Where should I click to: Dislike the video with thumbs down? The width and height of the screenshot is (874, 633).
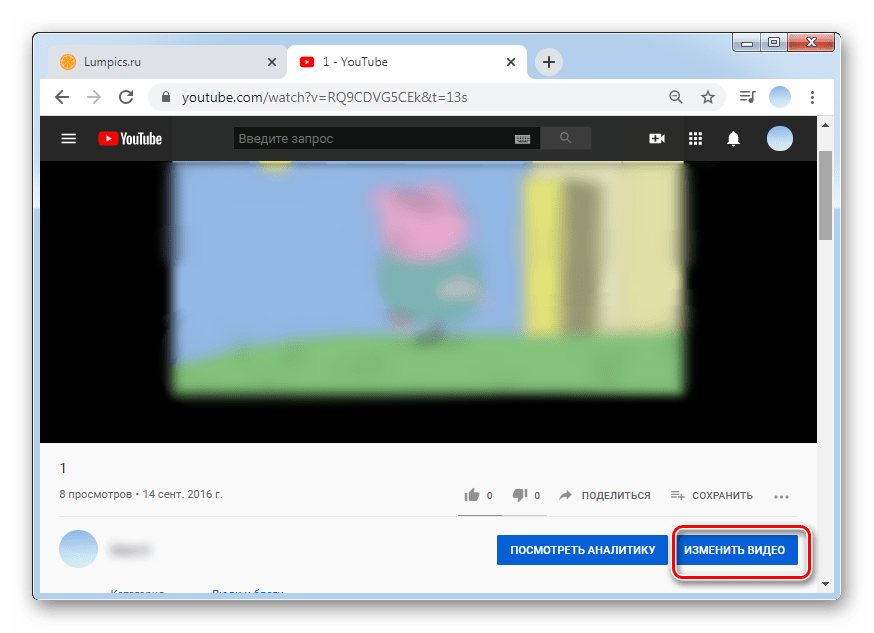pos(519,495)
